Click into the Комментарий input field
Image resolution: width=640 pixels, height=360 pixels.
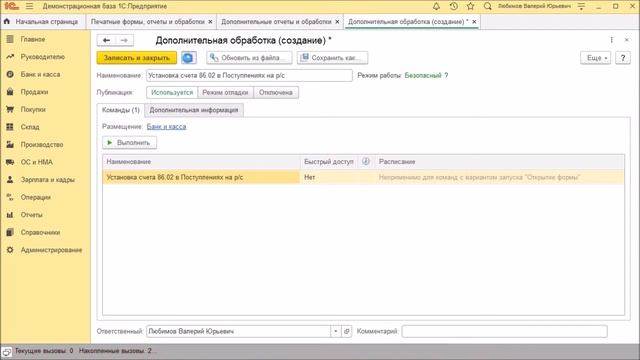coord(504,331)
